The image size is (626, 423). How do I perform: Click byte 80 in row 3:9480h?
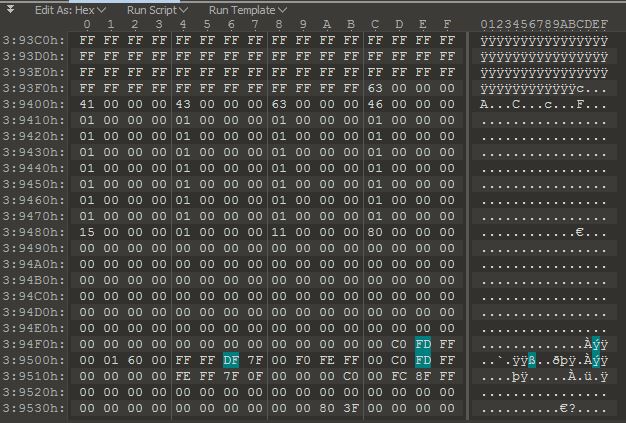375,232
